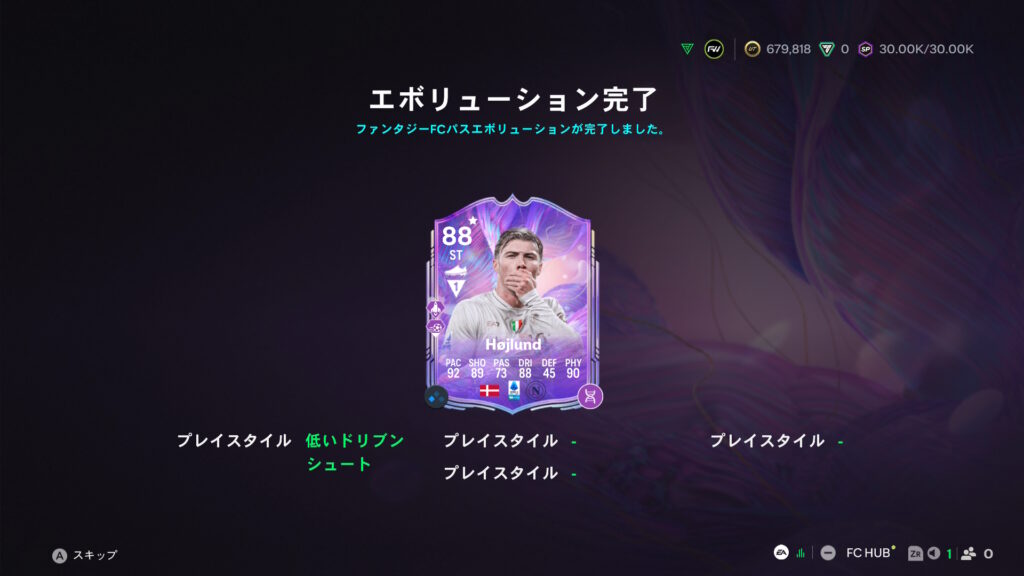Click the green connection quality bars
The height and width of the screenshot is (576, 1024).
pos(801,553)
